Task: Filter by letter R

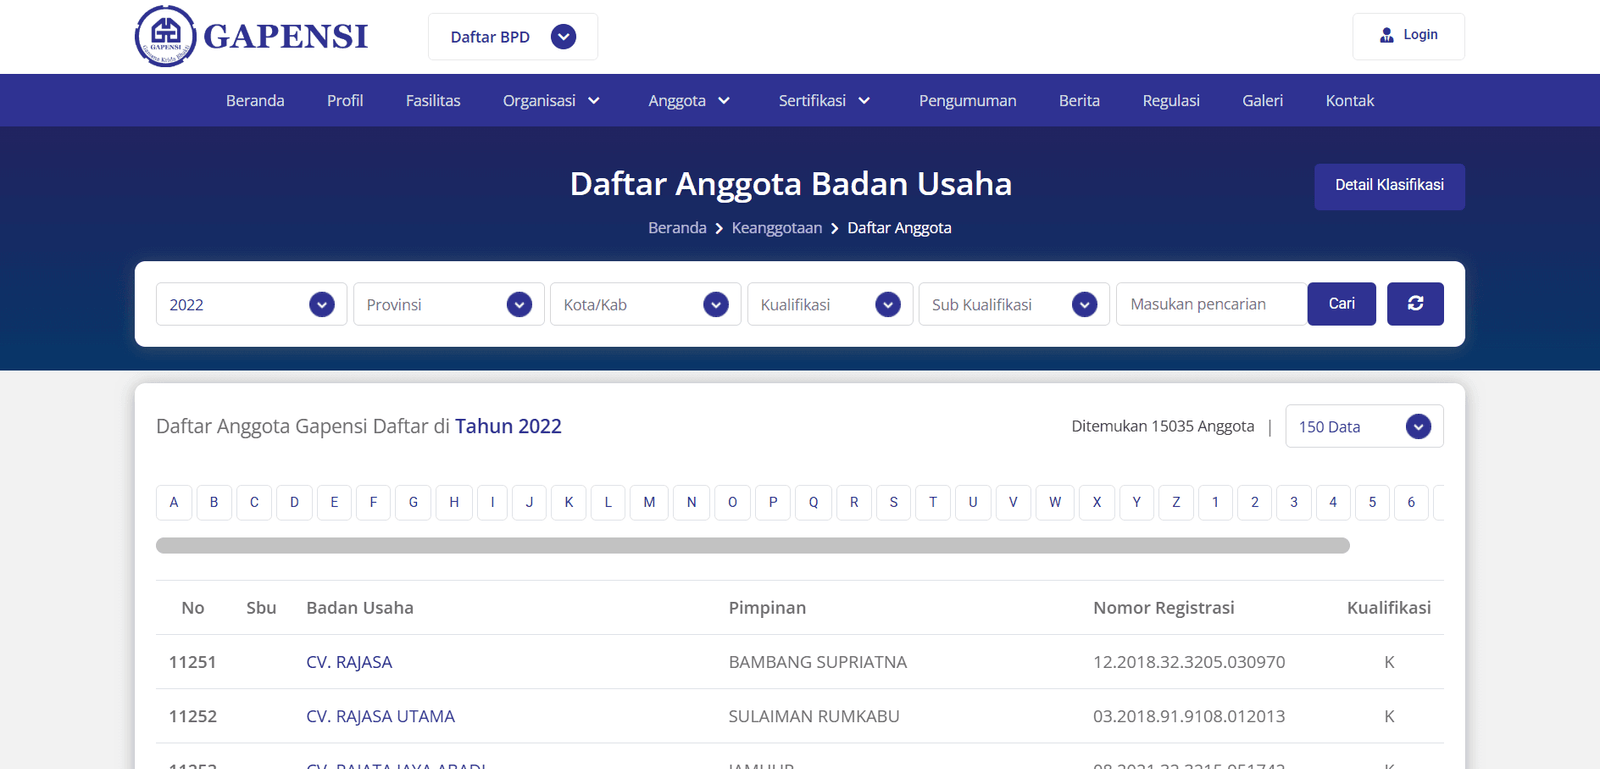Action: [854, 502]
